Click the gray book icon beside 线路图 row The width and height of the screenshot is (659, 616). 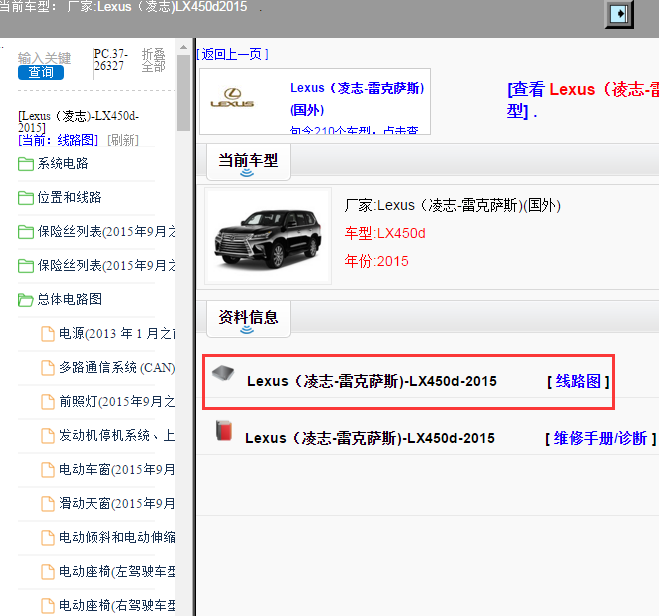coord(223,373)
